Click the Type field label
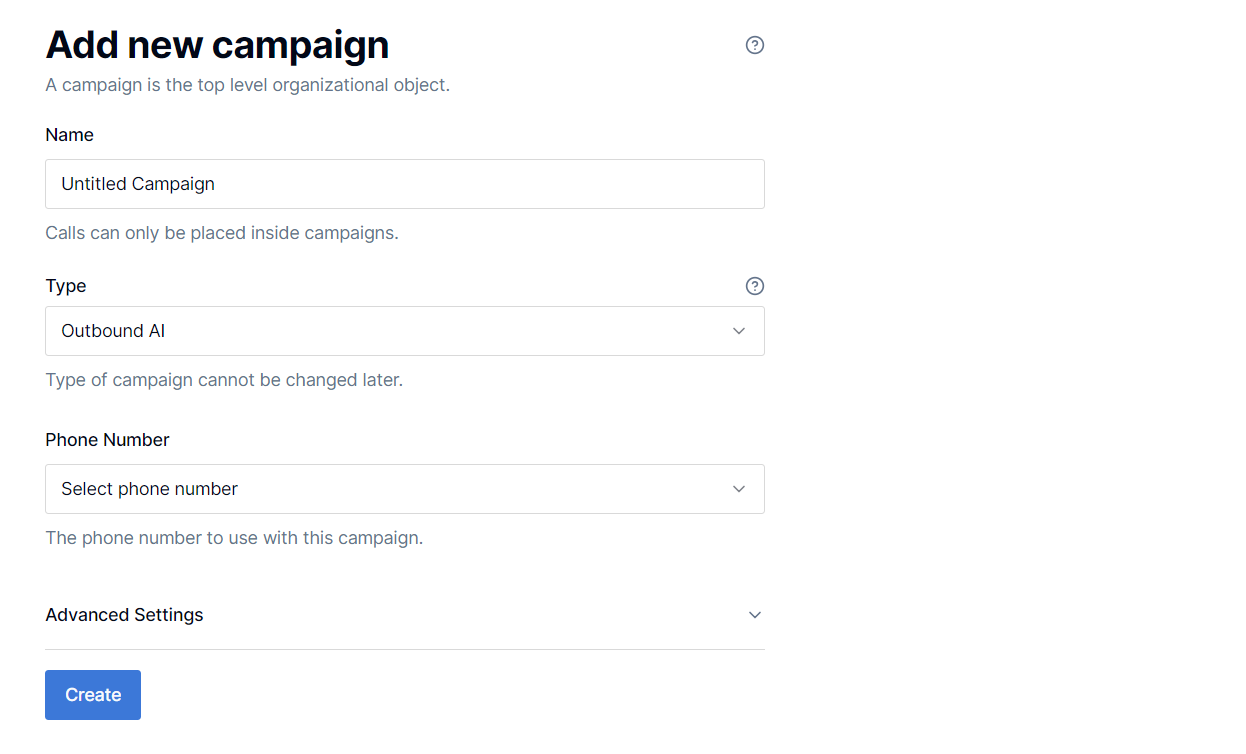The image size is (1246, 754). tap(66, 286)
